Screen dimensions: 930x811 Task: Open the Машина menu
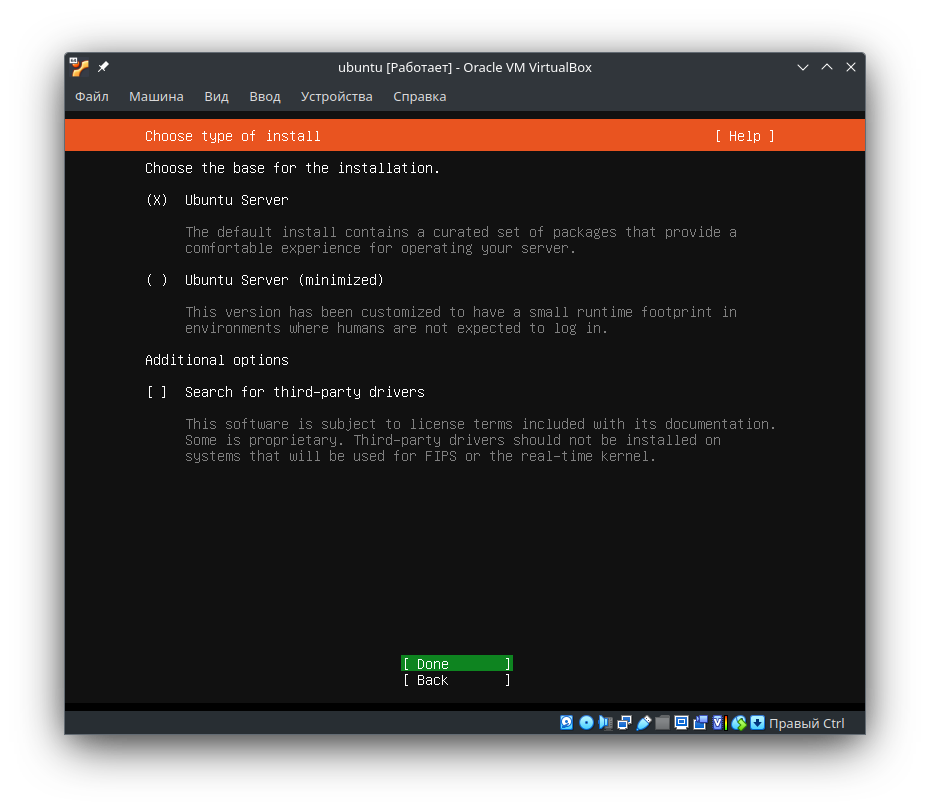(156, 97)
